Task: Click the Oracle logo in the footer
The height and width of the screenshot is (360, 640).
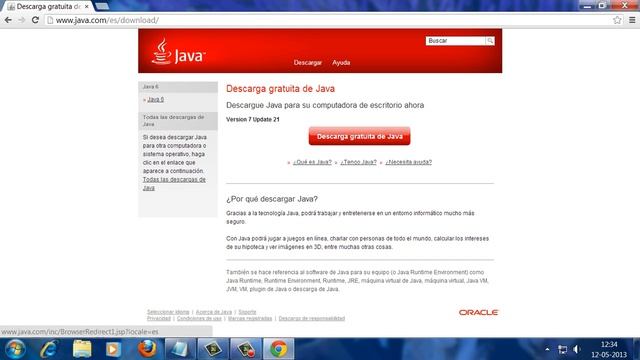Action: coord(478,312)
